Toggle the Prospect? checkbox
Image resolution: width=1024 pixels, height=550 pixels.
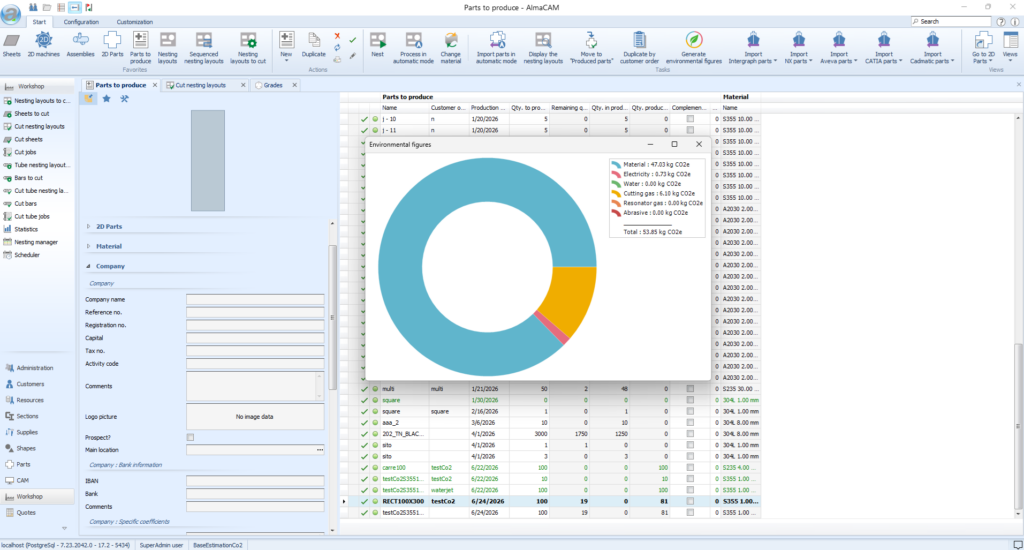tap(190, 438)
